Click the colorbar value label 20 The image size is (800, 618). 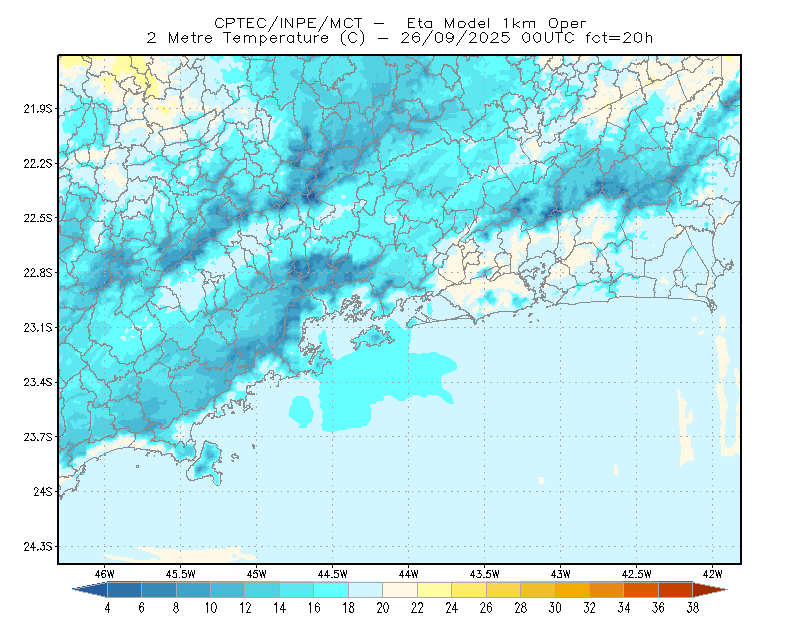tap(383, 607)
